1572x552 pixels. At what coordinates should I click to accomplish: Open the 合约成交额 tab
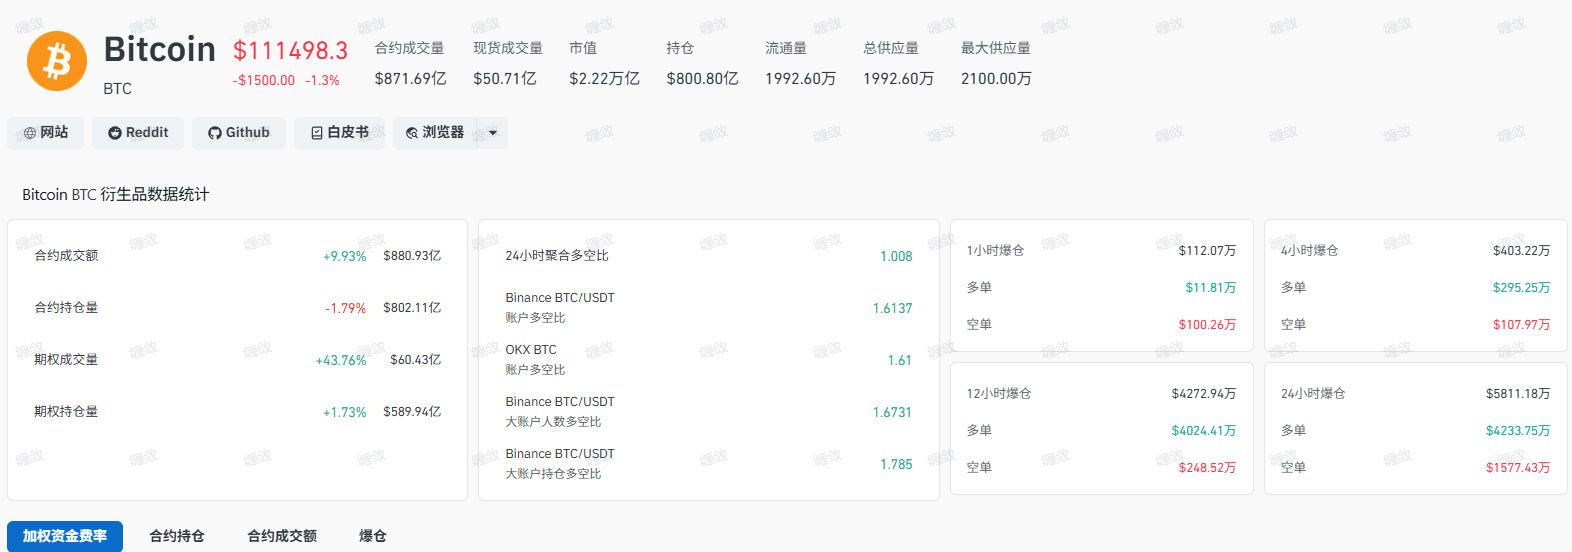[282, 536]
